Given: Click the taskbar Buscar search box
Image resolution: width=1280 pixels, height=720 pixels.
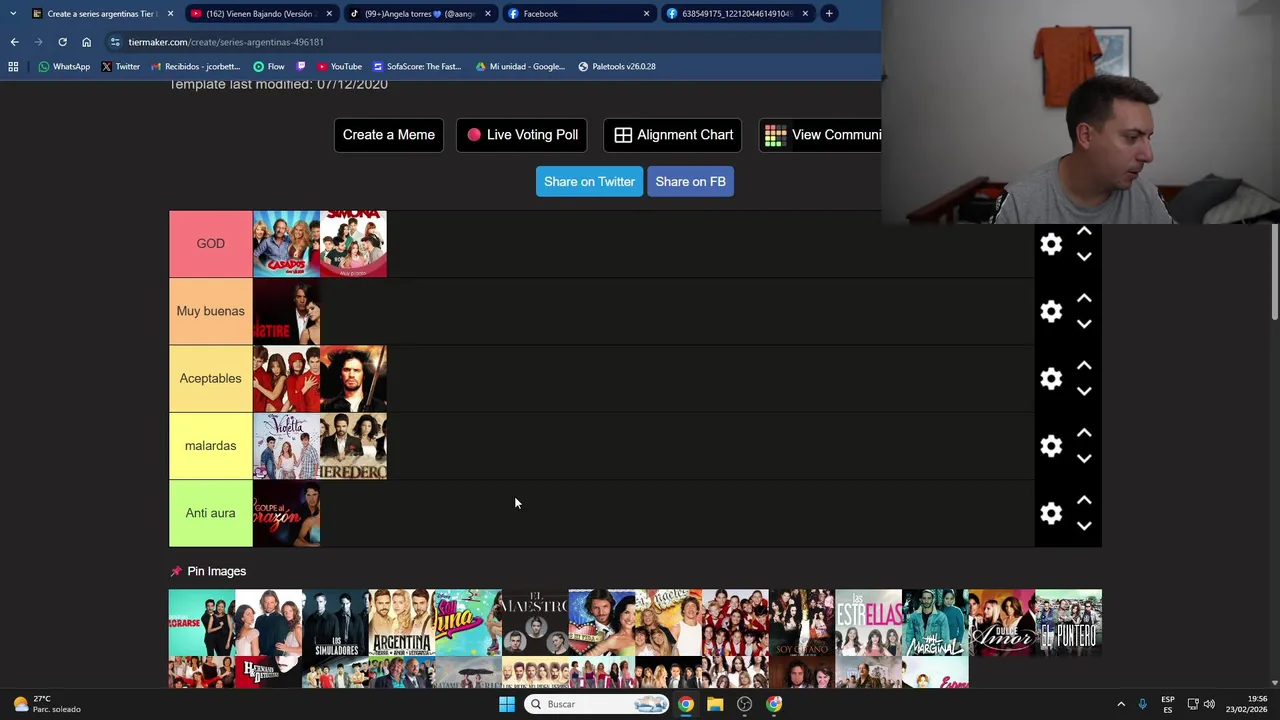Looking at the screenshot, I should point(598,704).
